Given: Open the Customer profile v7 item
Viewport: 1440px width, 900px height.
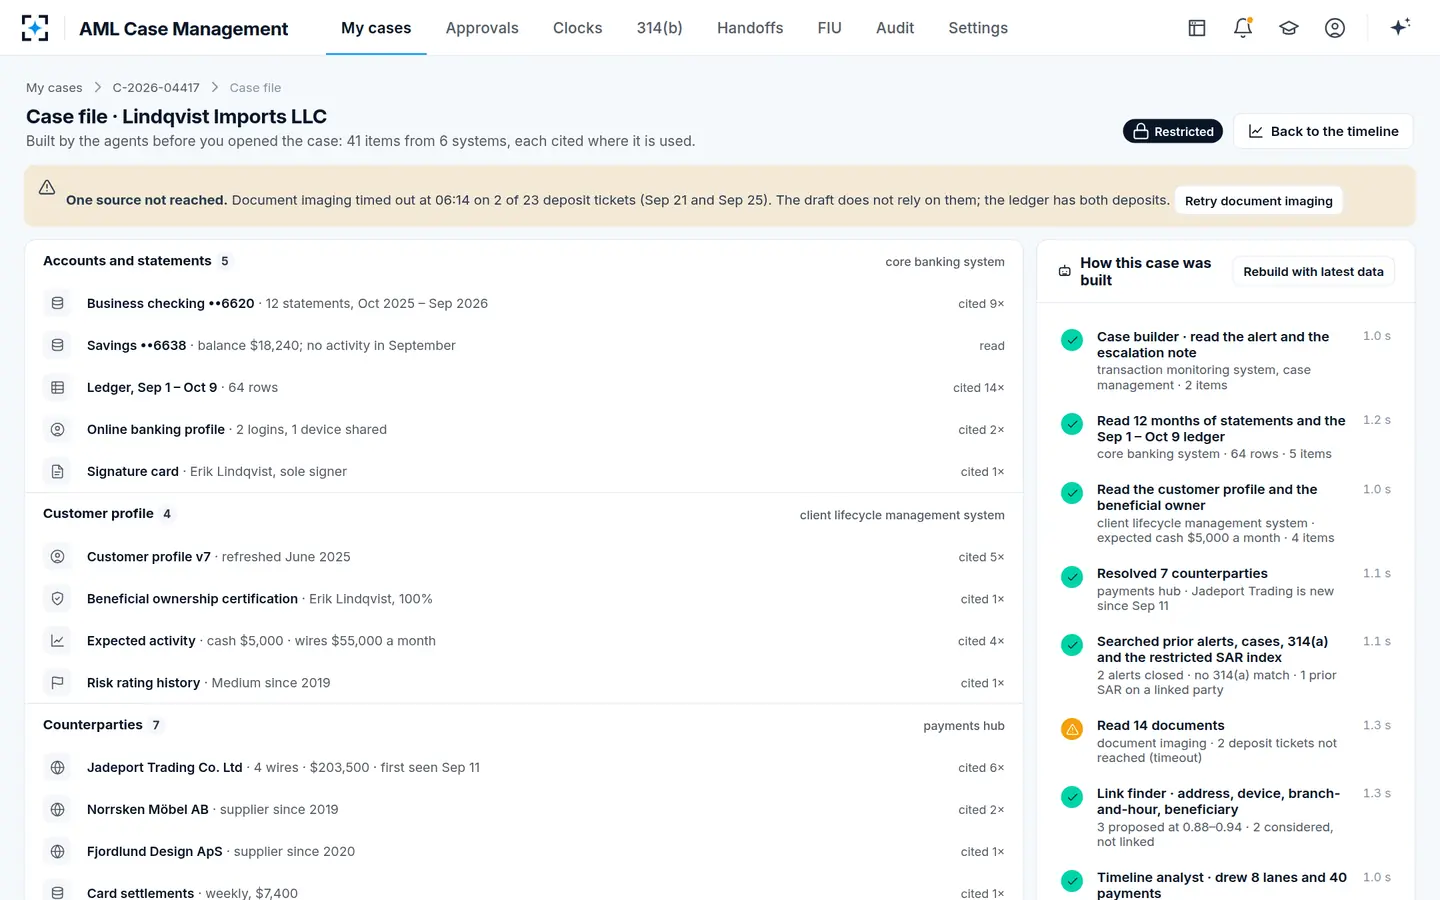Looking at the screenshot, I should click(x=524, y=556).
